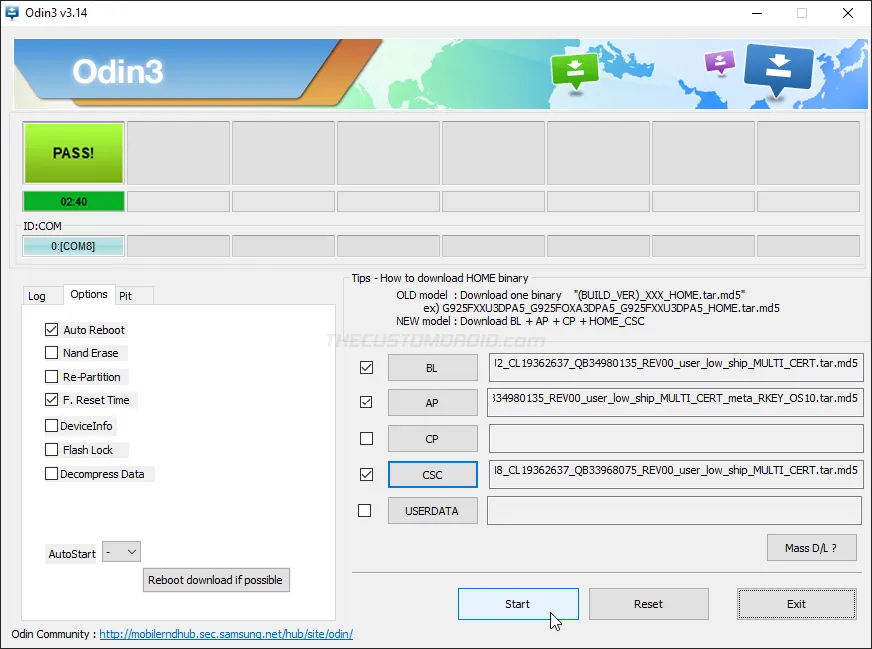Screen dimensions: 872x649
Task: Select the Options tab
Action: point(89,294)
